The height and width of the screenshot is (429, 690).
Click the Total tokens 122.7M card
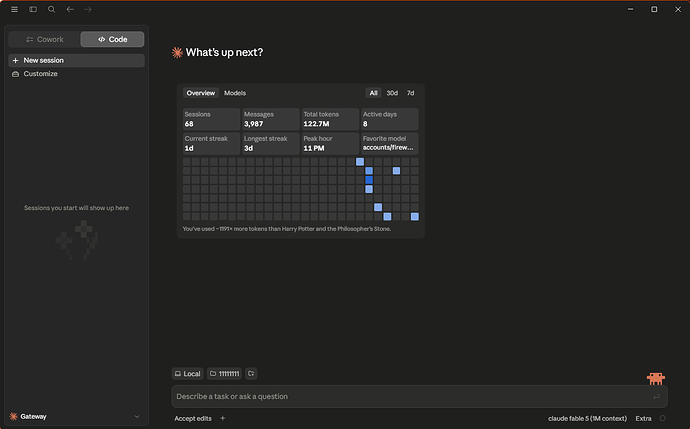coord(330,119)
